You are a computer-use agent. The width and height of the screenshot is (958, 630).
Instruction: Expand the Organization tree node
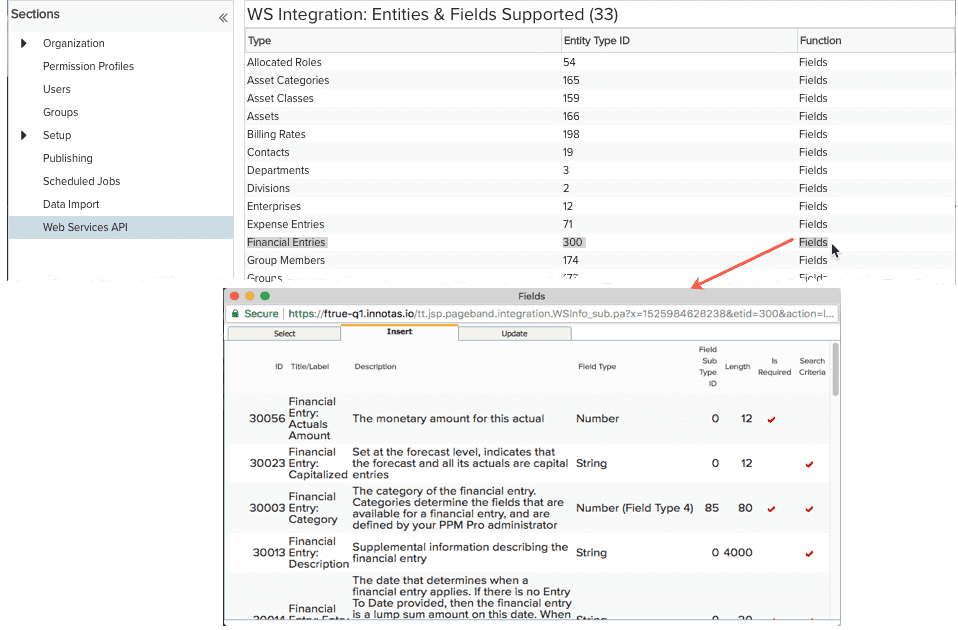(x=24, y=43)
